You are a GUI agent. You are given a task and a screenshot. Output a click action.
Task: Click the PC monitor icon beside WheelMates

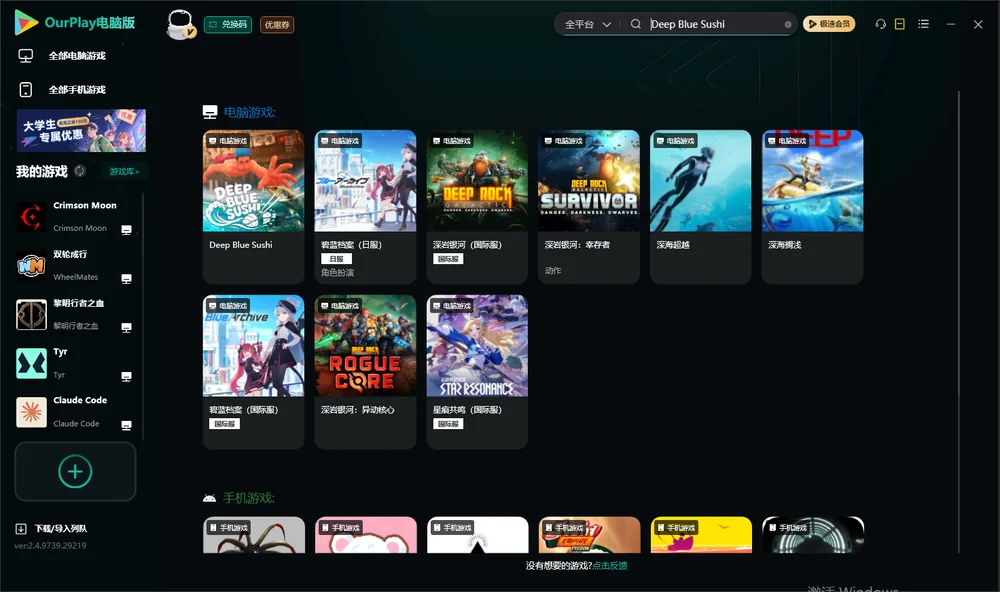click(126, 279)
